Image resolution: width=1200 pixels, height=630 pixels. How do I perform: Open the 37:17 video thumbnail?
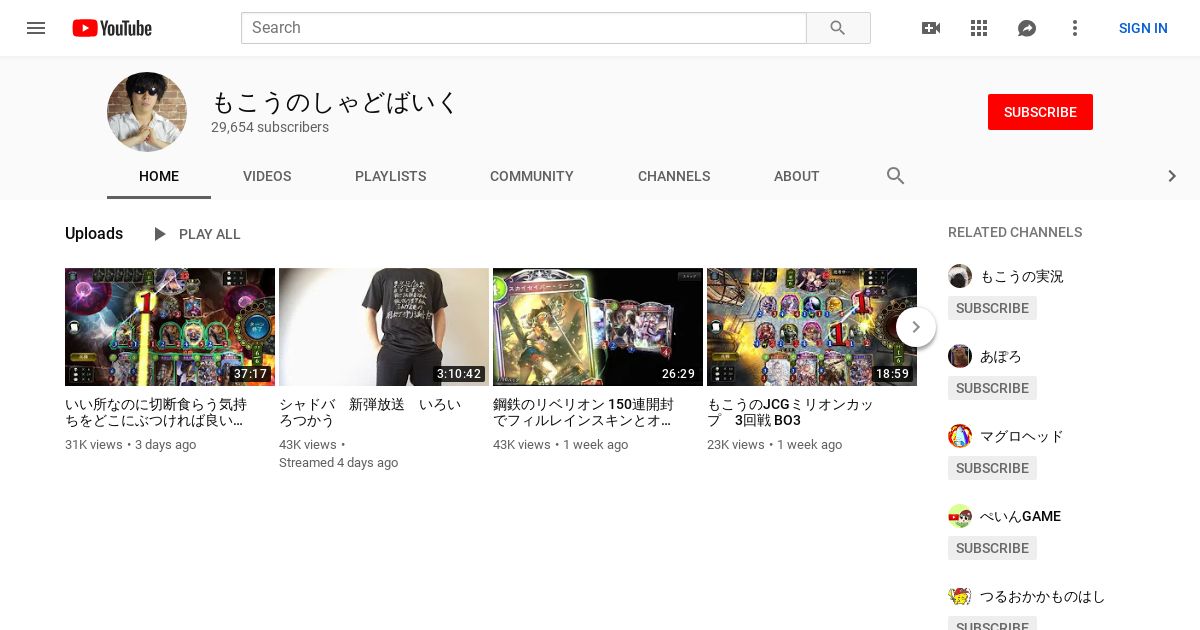(170, 327)
